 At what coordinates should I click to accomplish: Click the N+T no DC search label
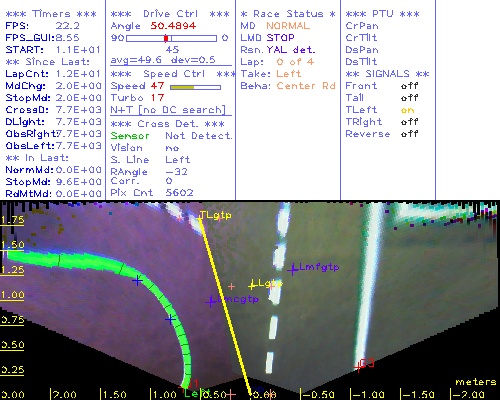point(168,110)
